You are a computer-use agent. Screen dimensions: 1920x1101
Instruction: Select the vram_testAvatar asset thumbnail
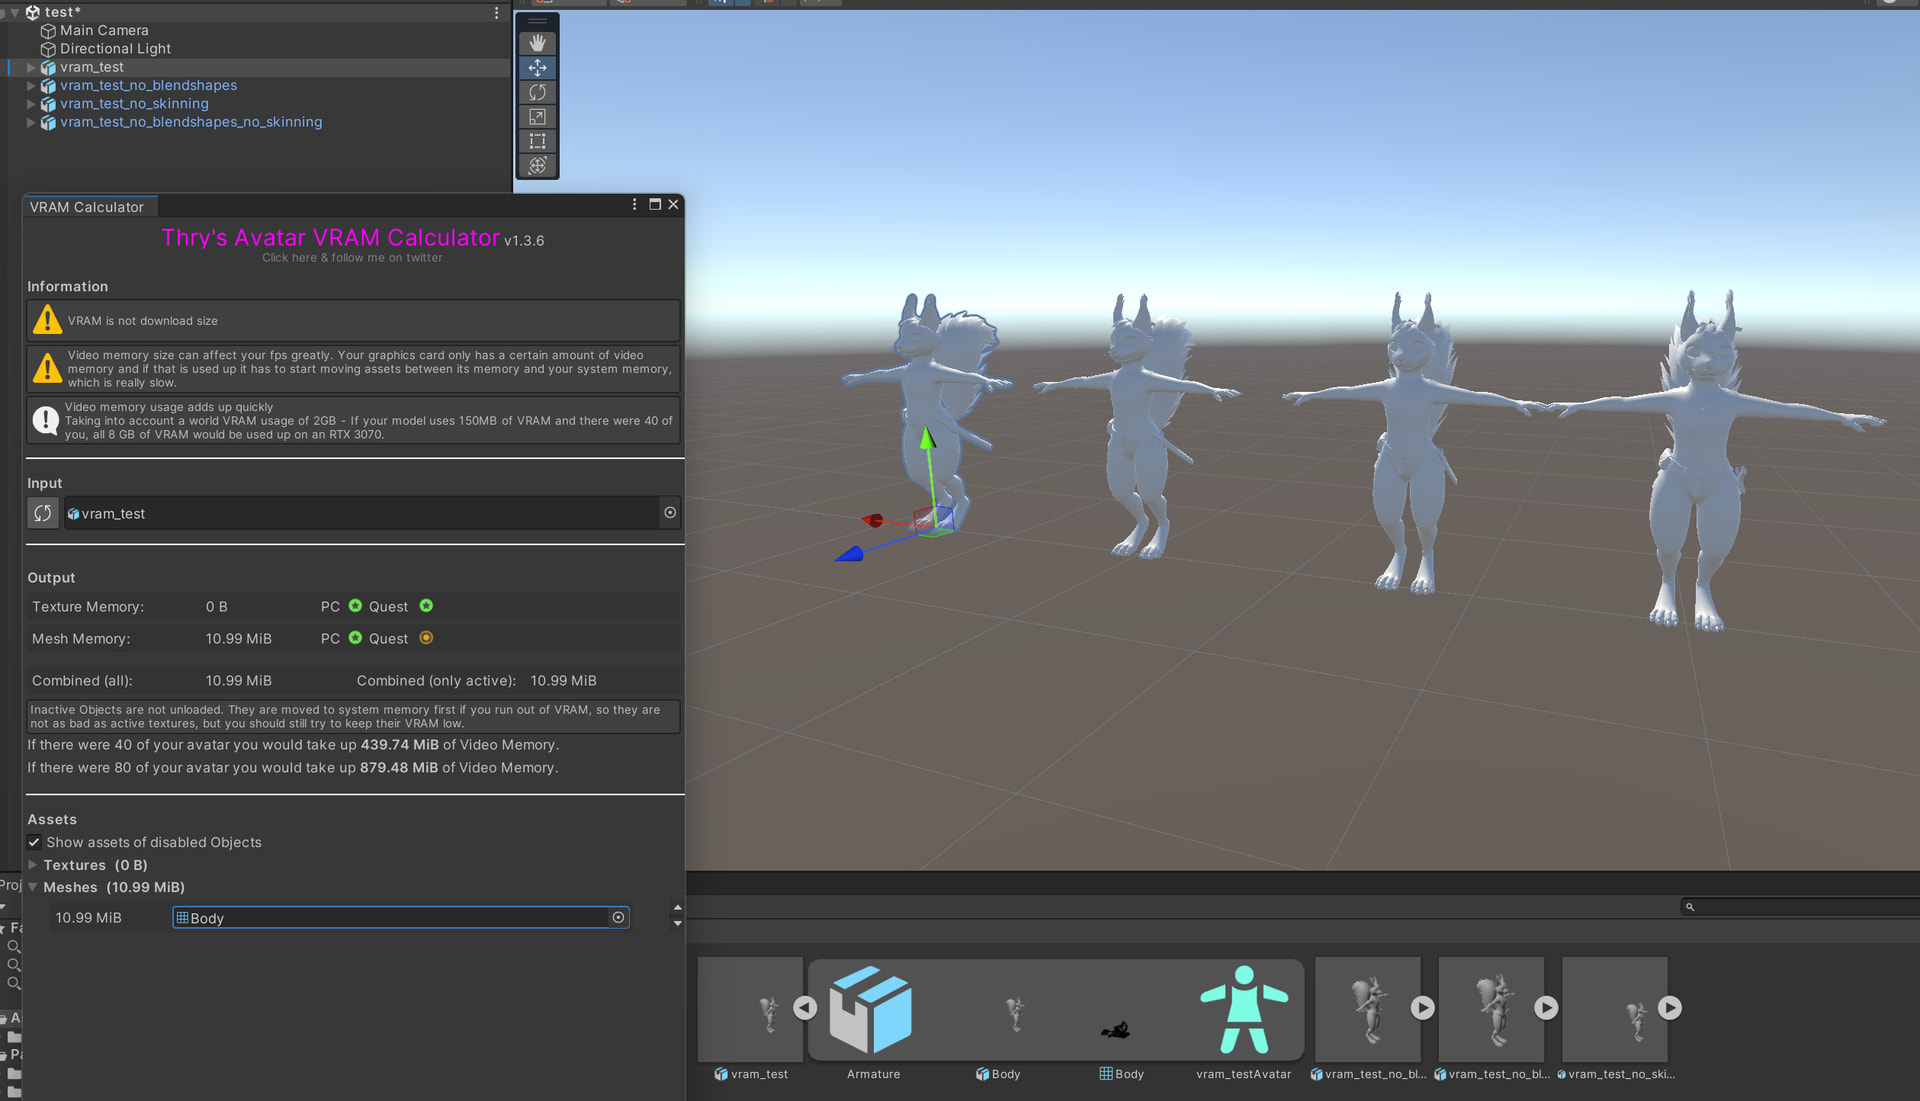tap(1243, 1010)
